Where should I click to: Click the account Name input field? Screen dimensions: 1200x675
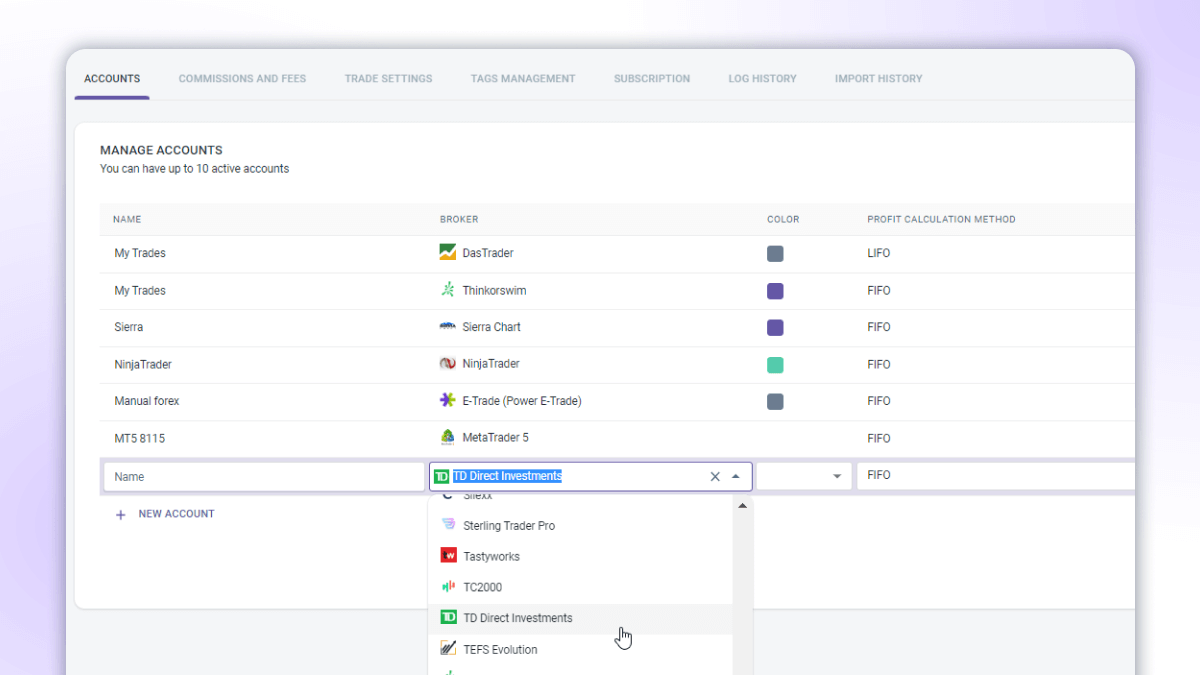click(x=264, y=477)
